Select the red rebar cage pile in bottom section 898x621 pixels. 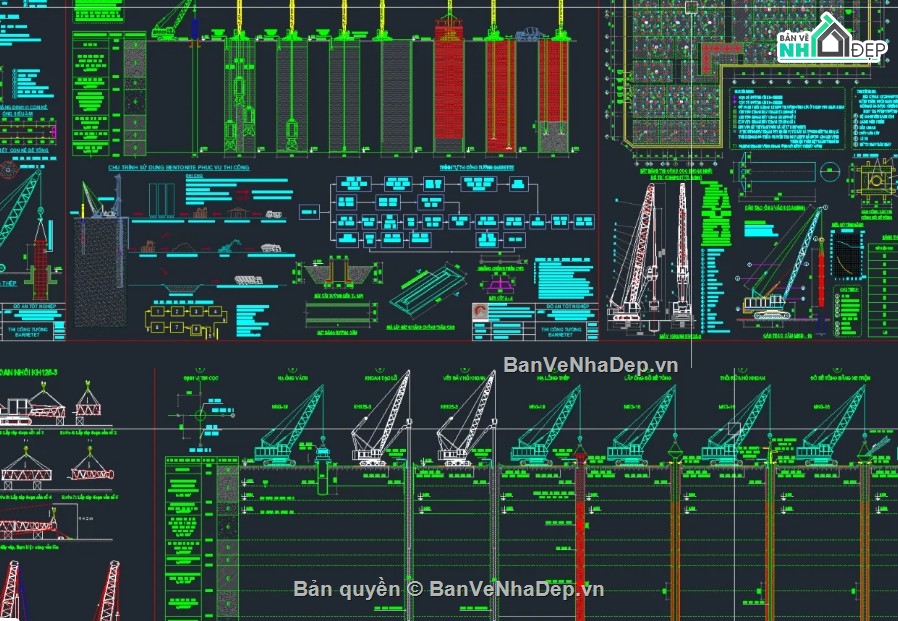click(x=580, y=536)
